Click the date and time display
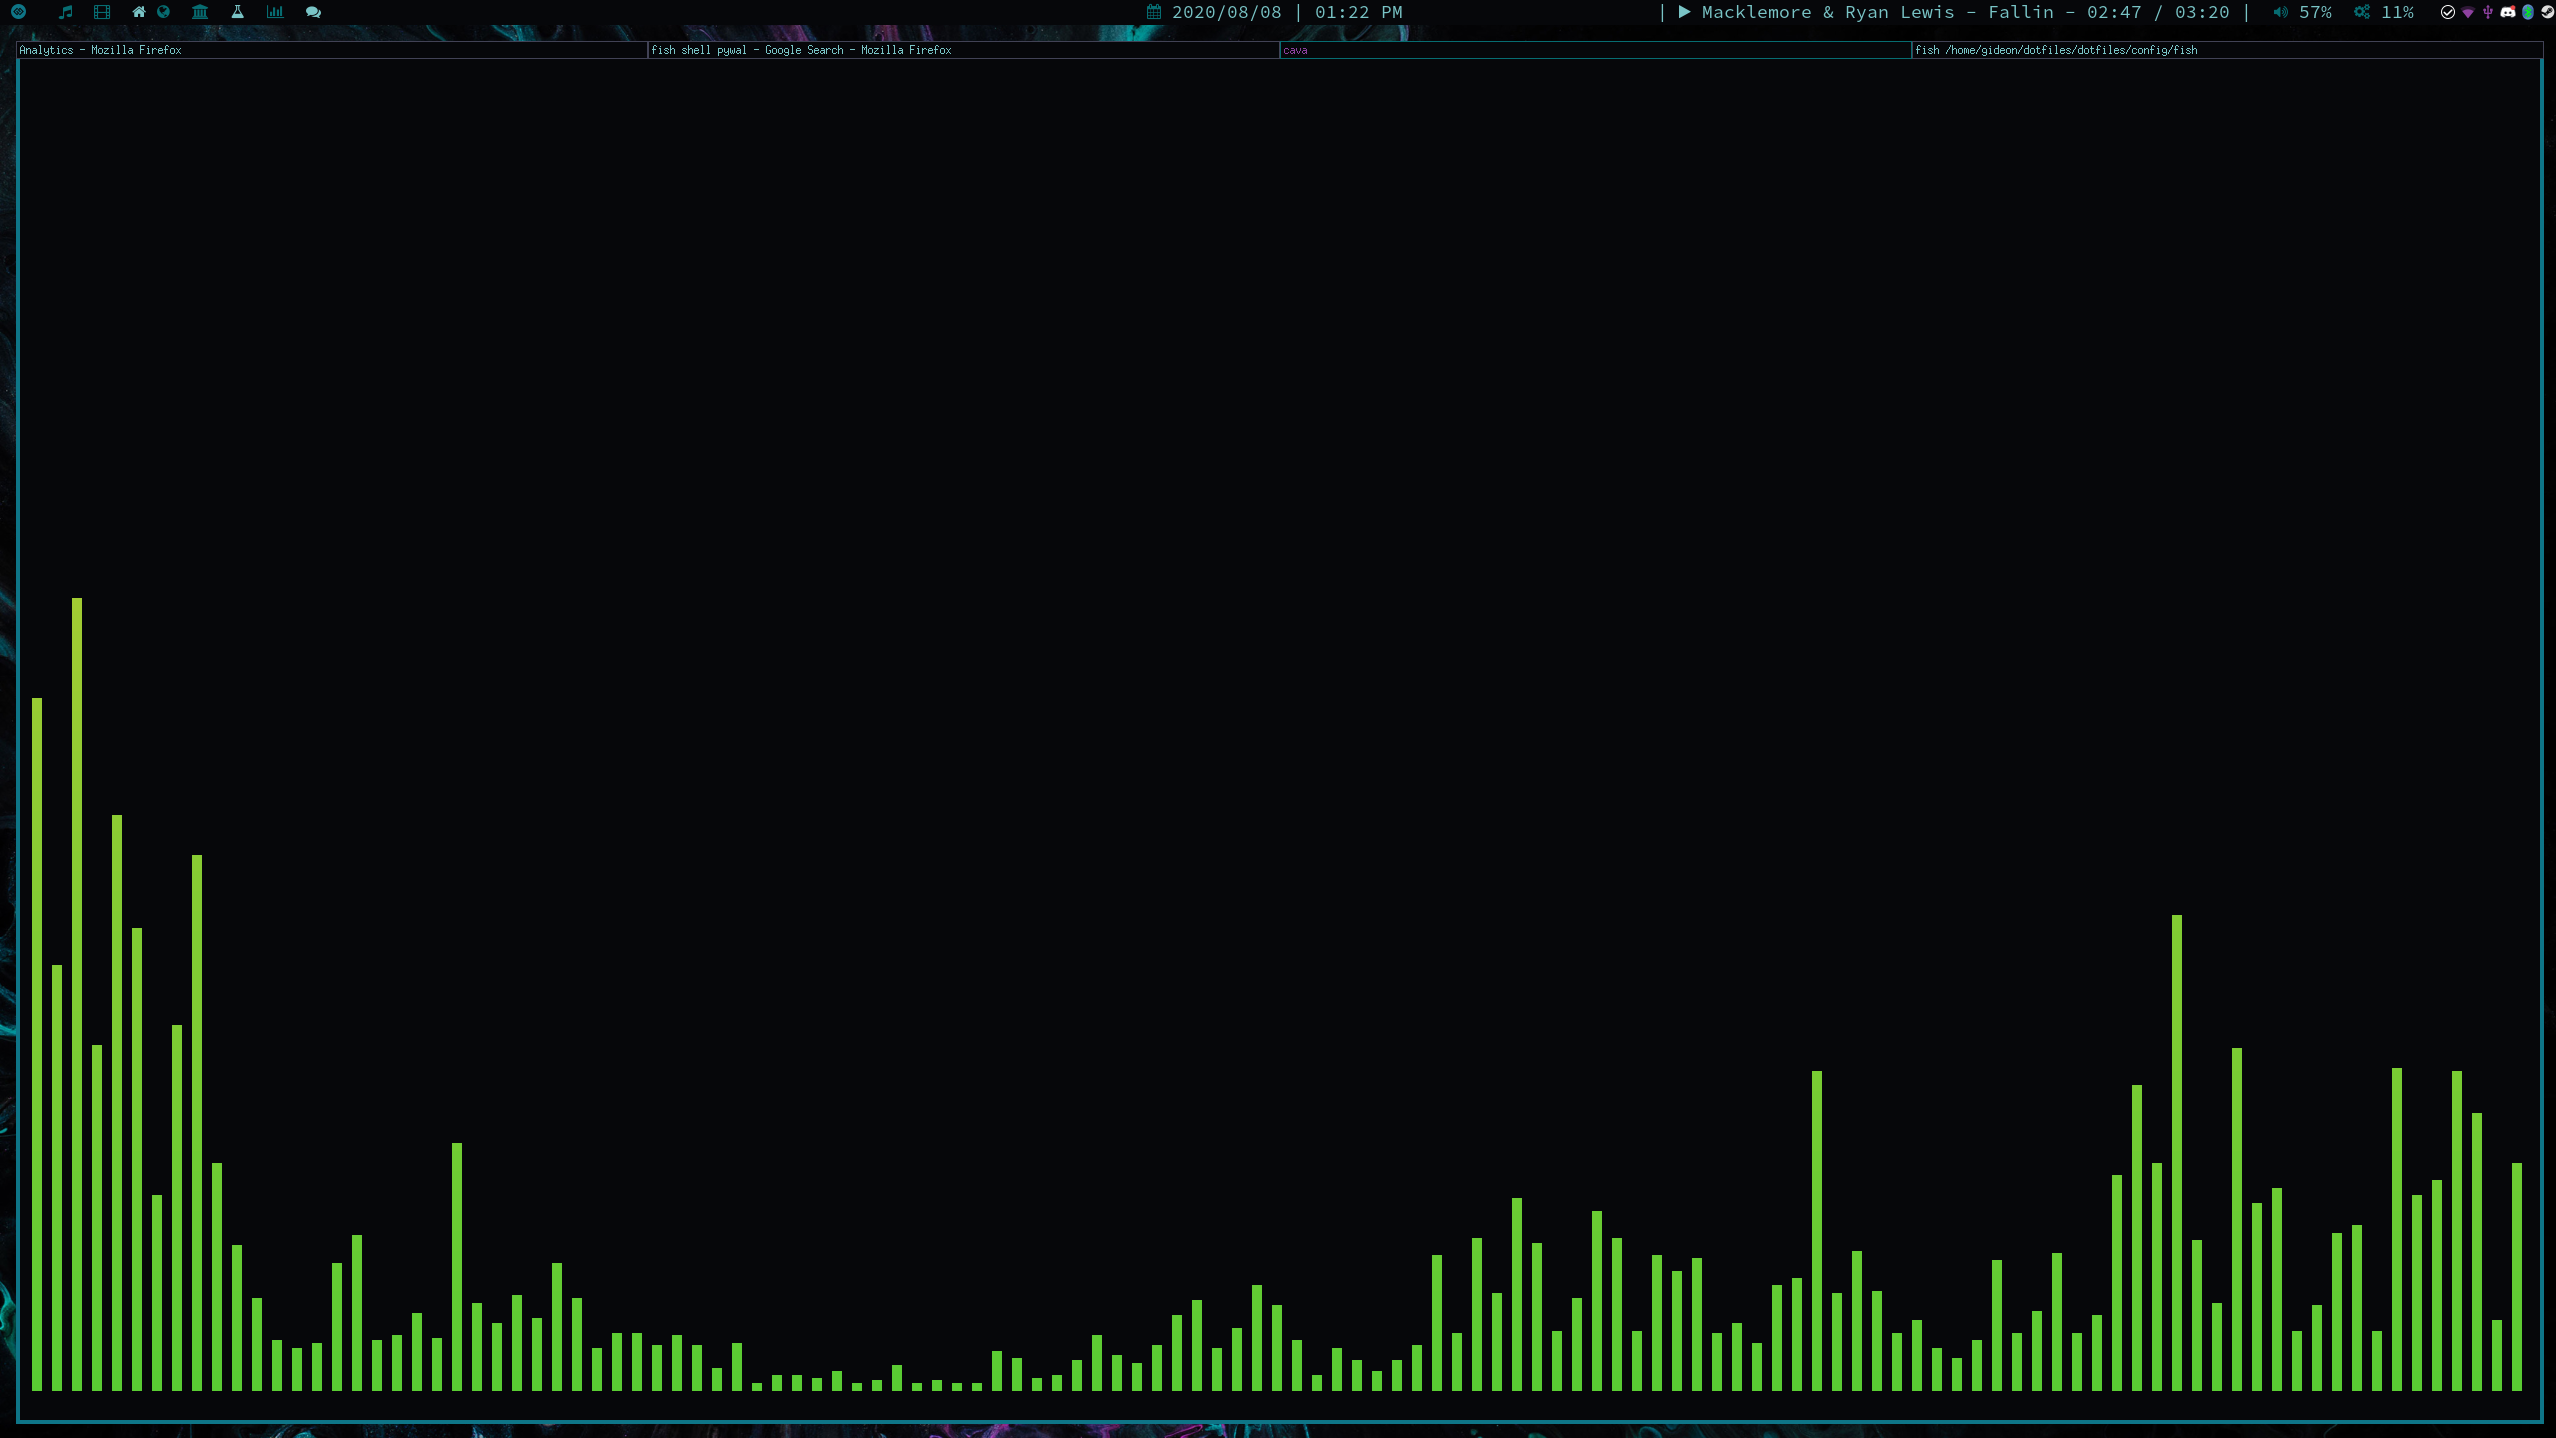 (x=1275, y=12)
